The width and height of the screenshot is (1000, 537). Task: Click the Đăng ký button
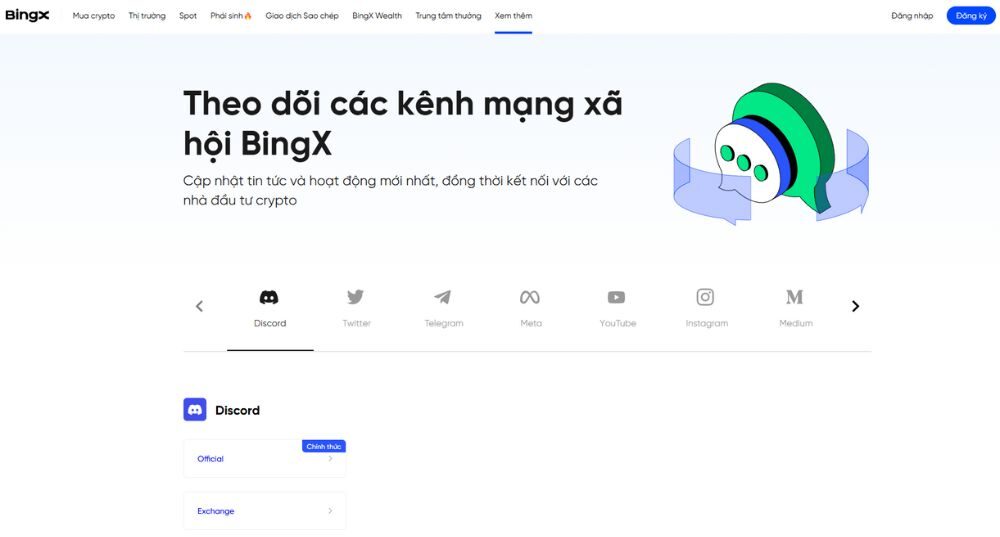(x=971, y=16)
